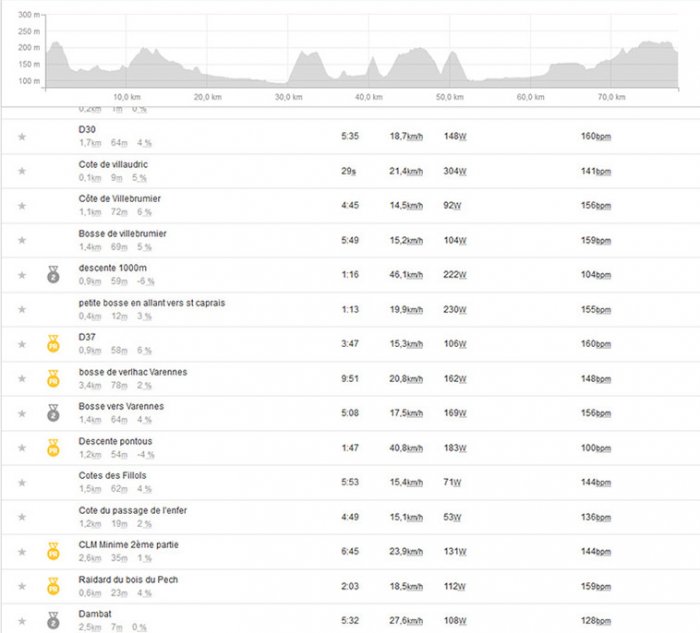Star the Cotes des Fillols segment

pyautogui.click(x=22, y=483)
